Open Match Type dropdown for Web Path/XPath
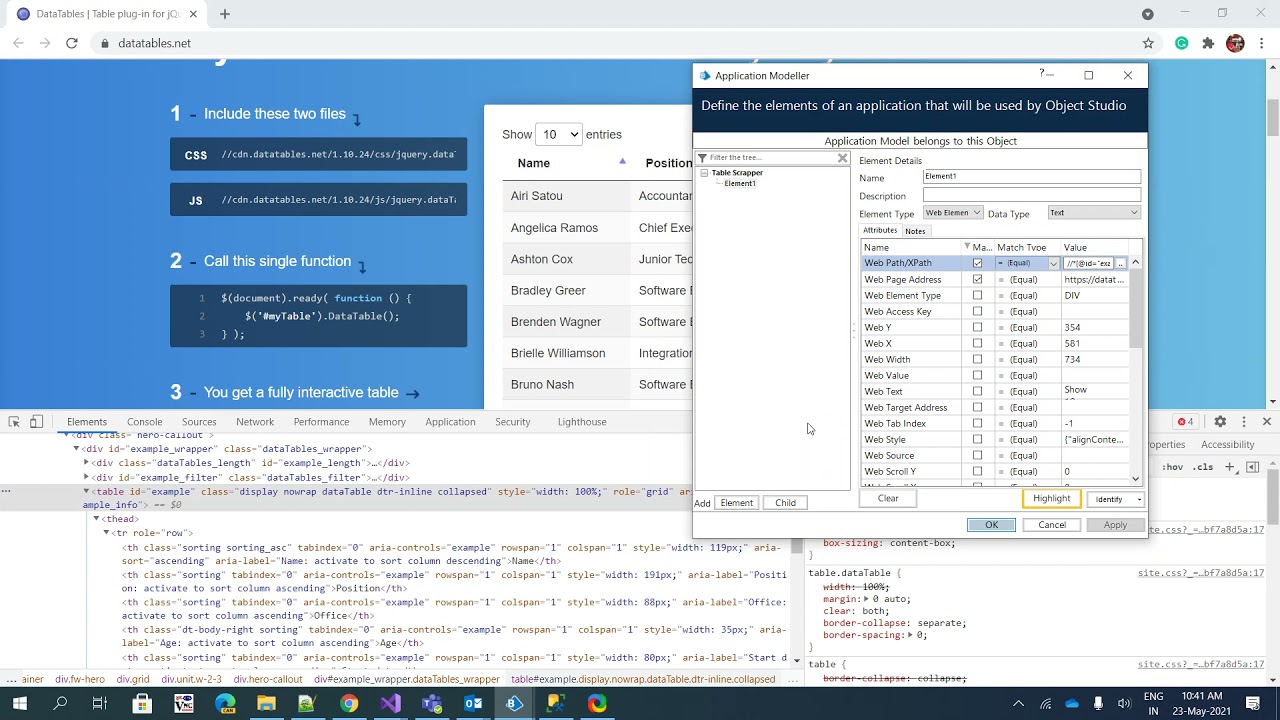The height and width of the screenshot is (720, 1280). [1053, 263]
